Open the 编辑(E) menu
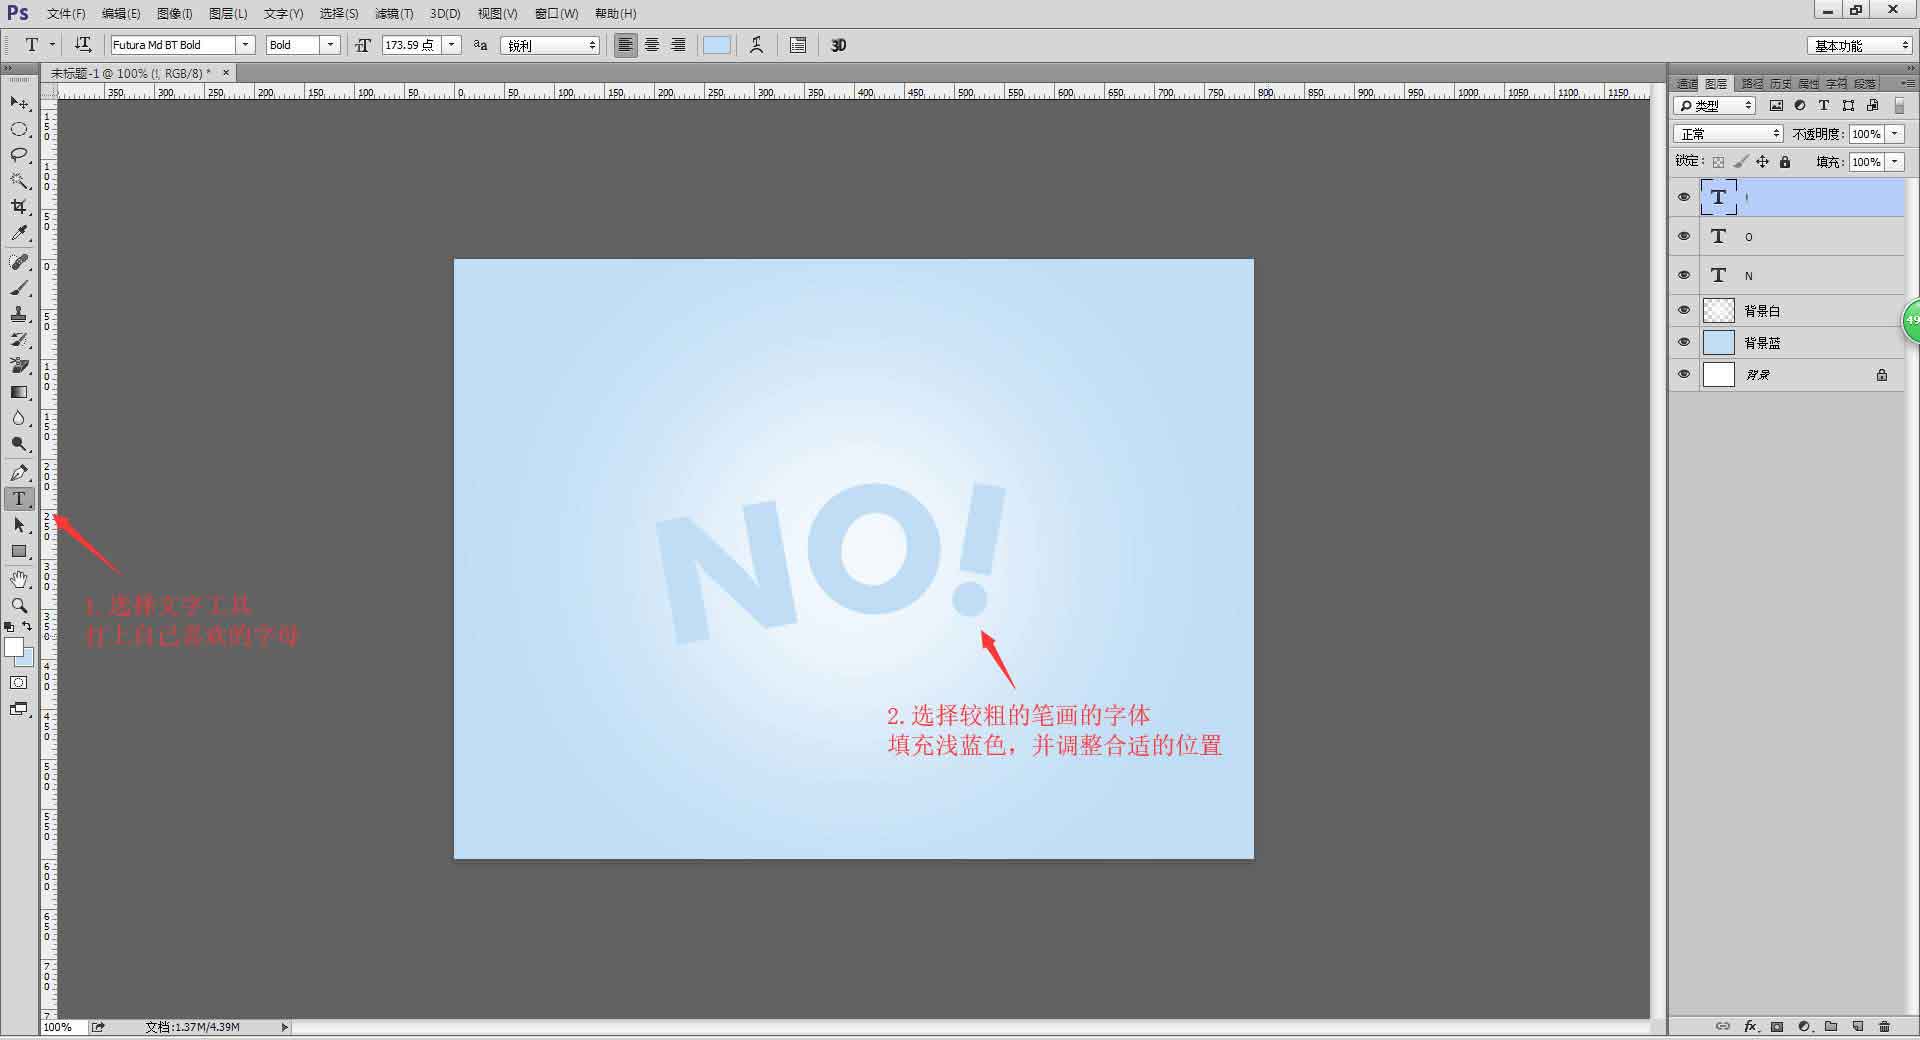The image size is (1920, 1040). (121, 14)
